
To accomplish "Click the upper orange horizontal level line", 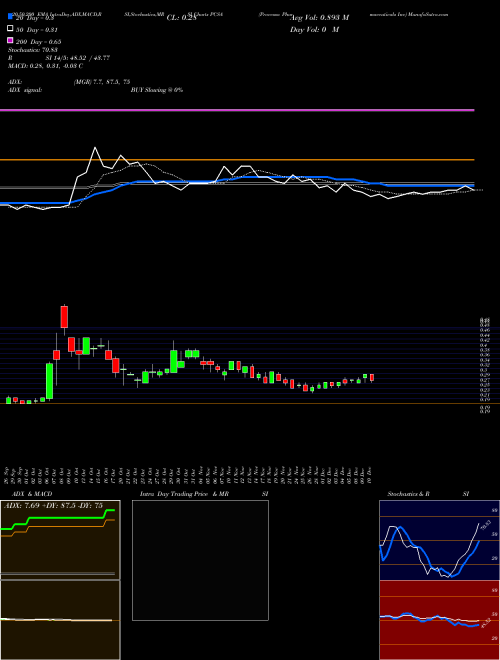I will (237, 160).
